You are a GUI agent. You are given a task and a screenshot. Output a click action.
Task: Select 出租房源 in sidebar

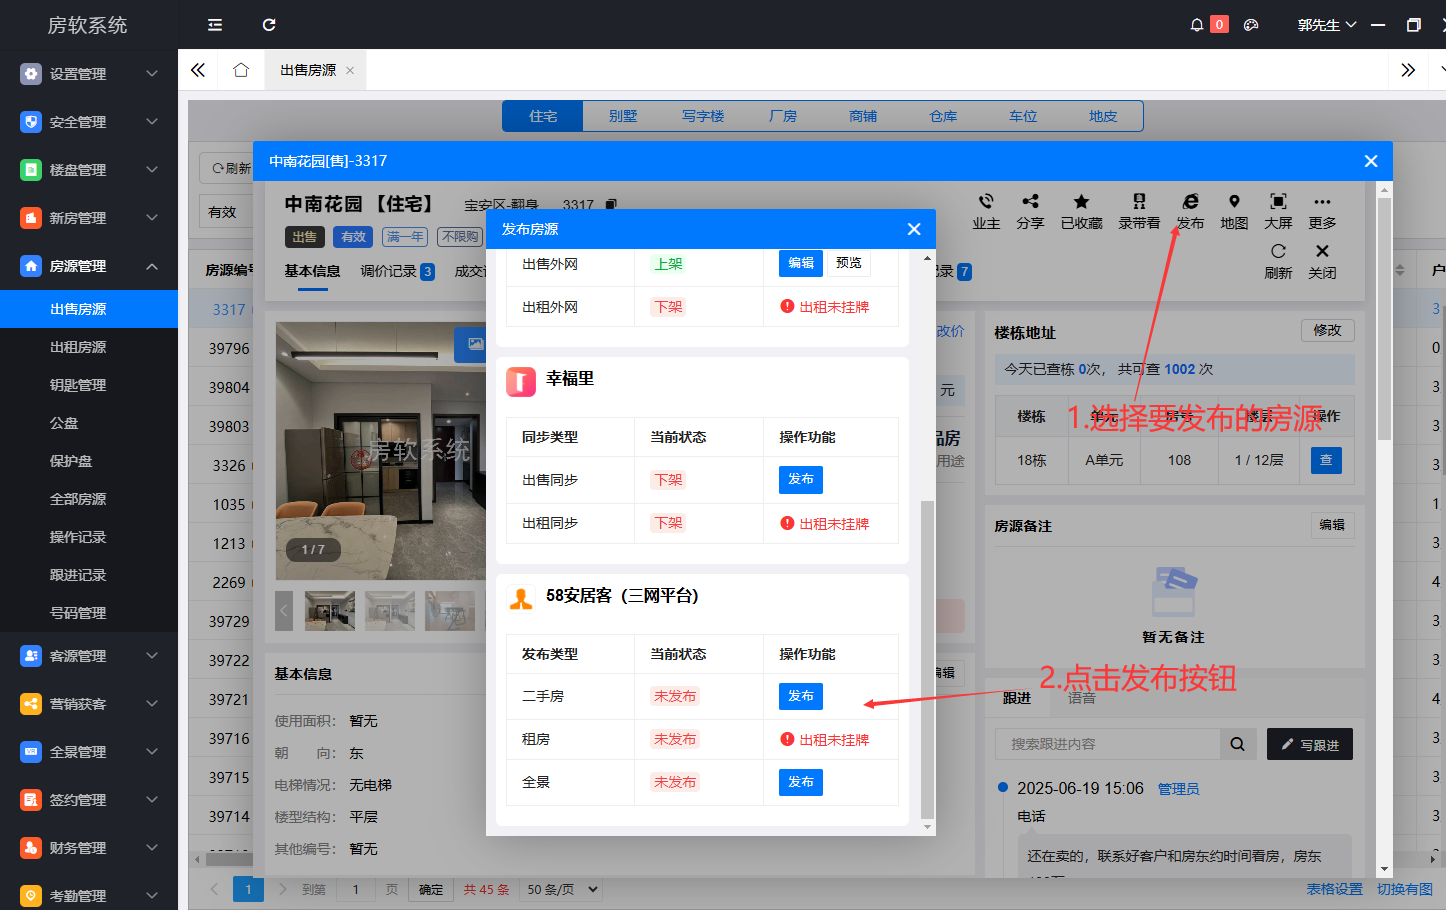click(89, 347)
